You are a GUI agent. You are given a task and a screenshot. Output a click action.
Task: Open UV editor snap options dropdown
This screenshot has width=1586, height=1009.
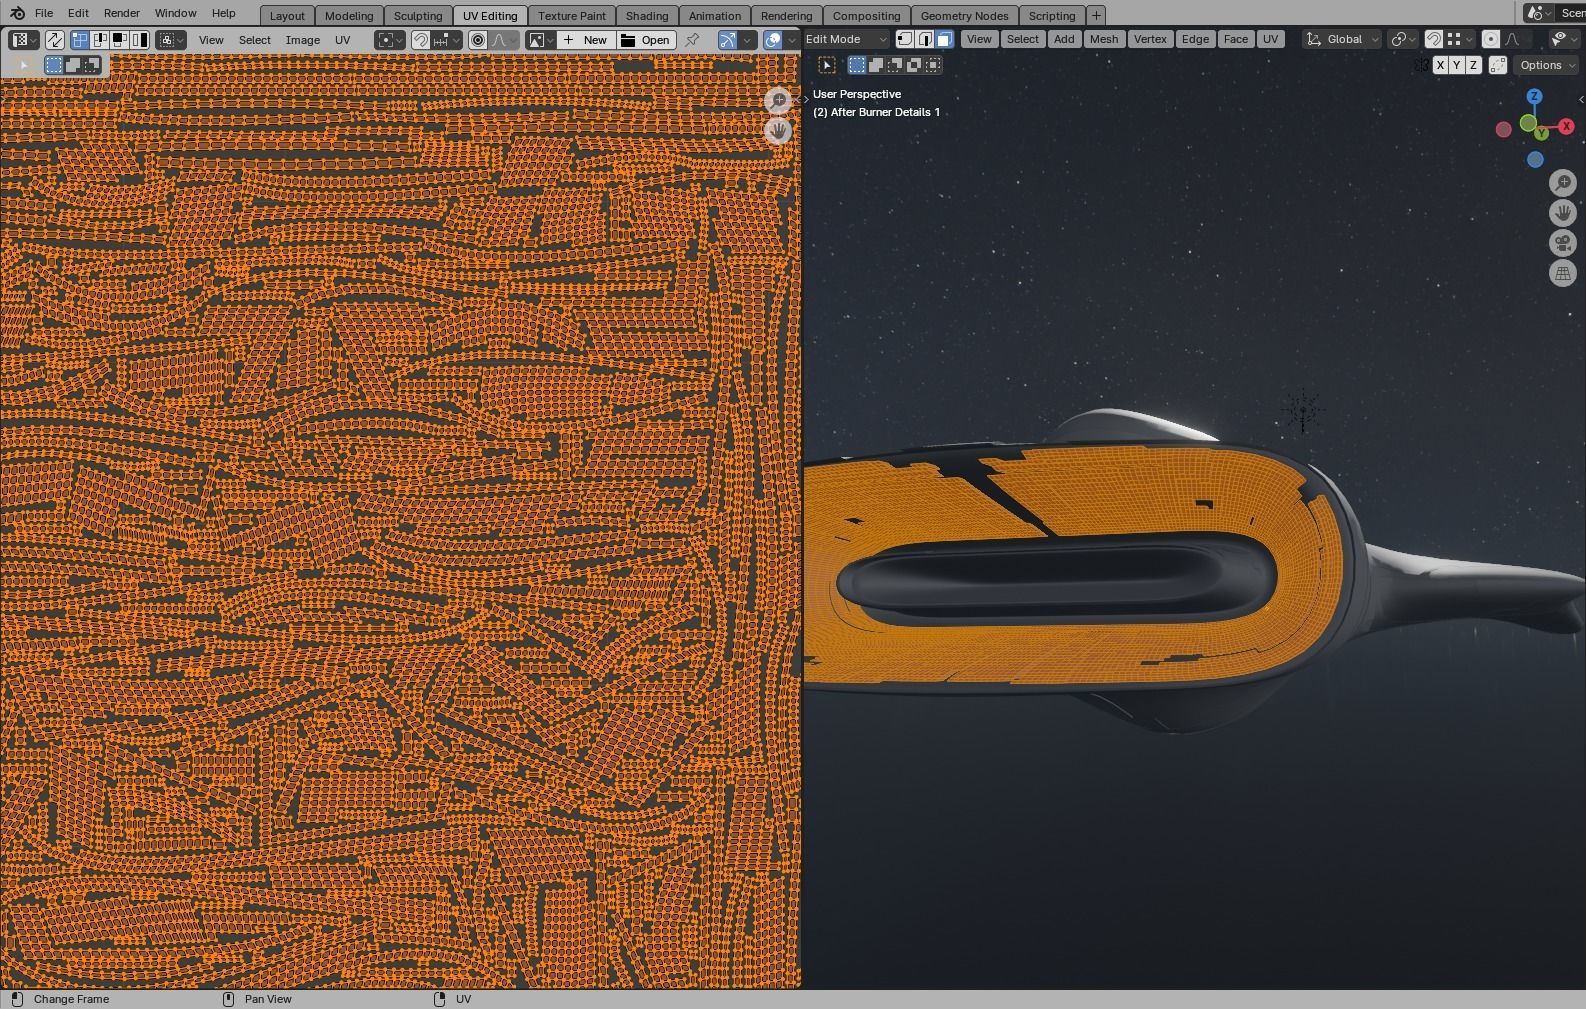coord(446,40)
